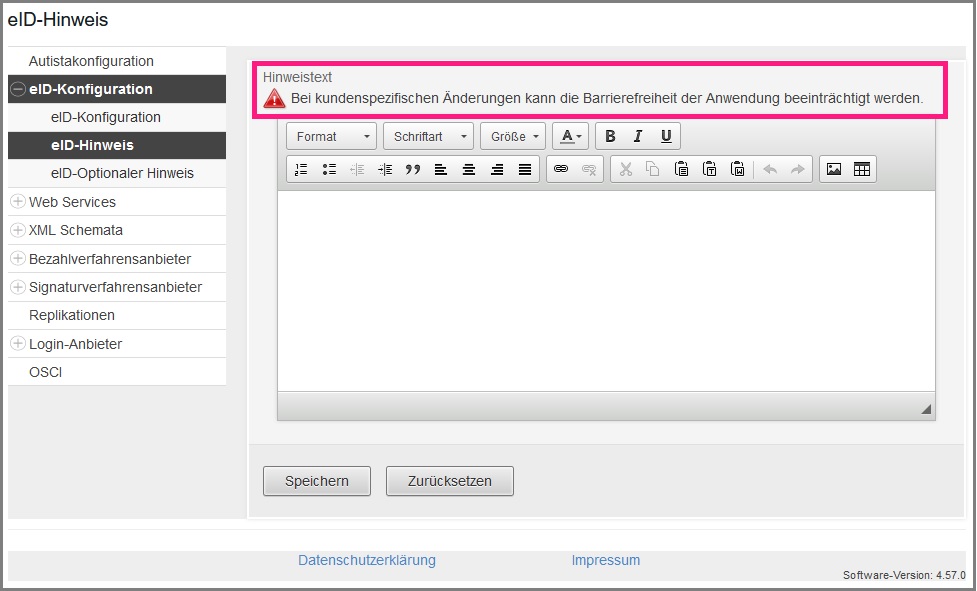Toggle underline text formatting
Image resolution: width=977 pixels, height=591 pixels.
[666, 137]
